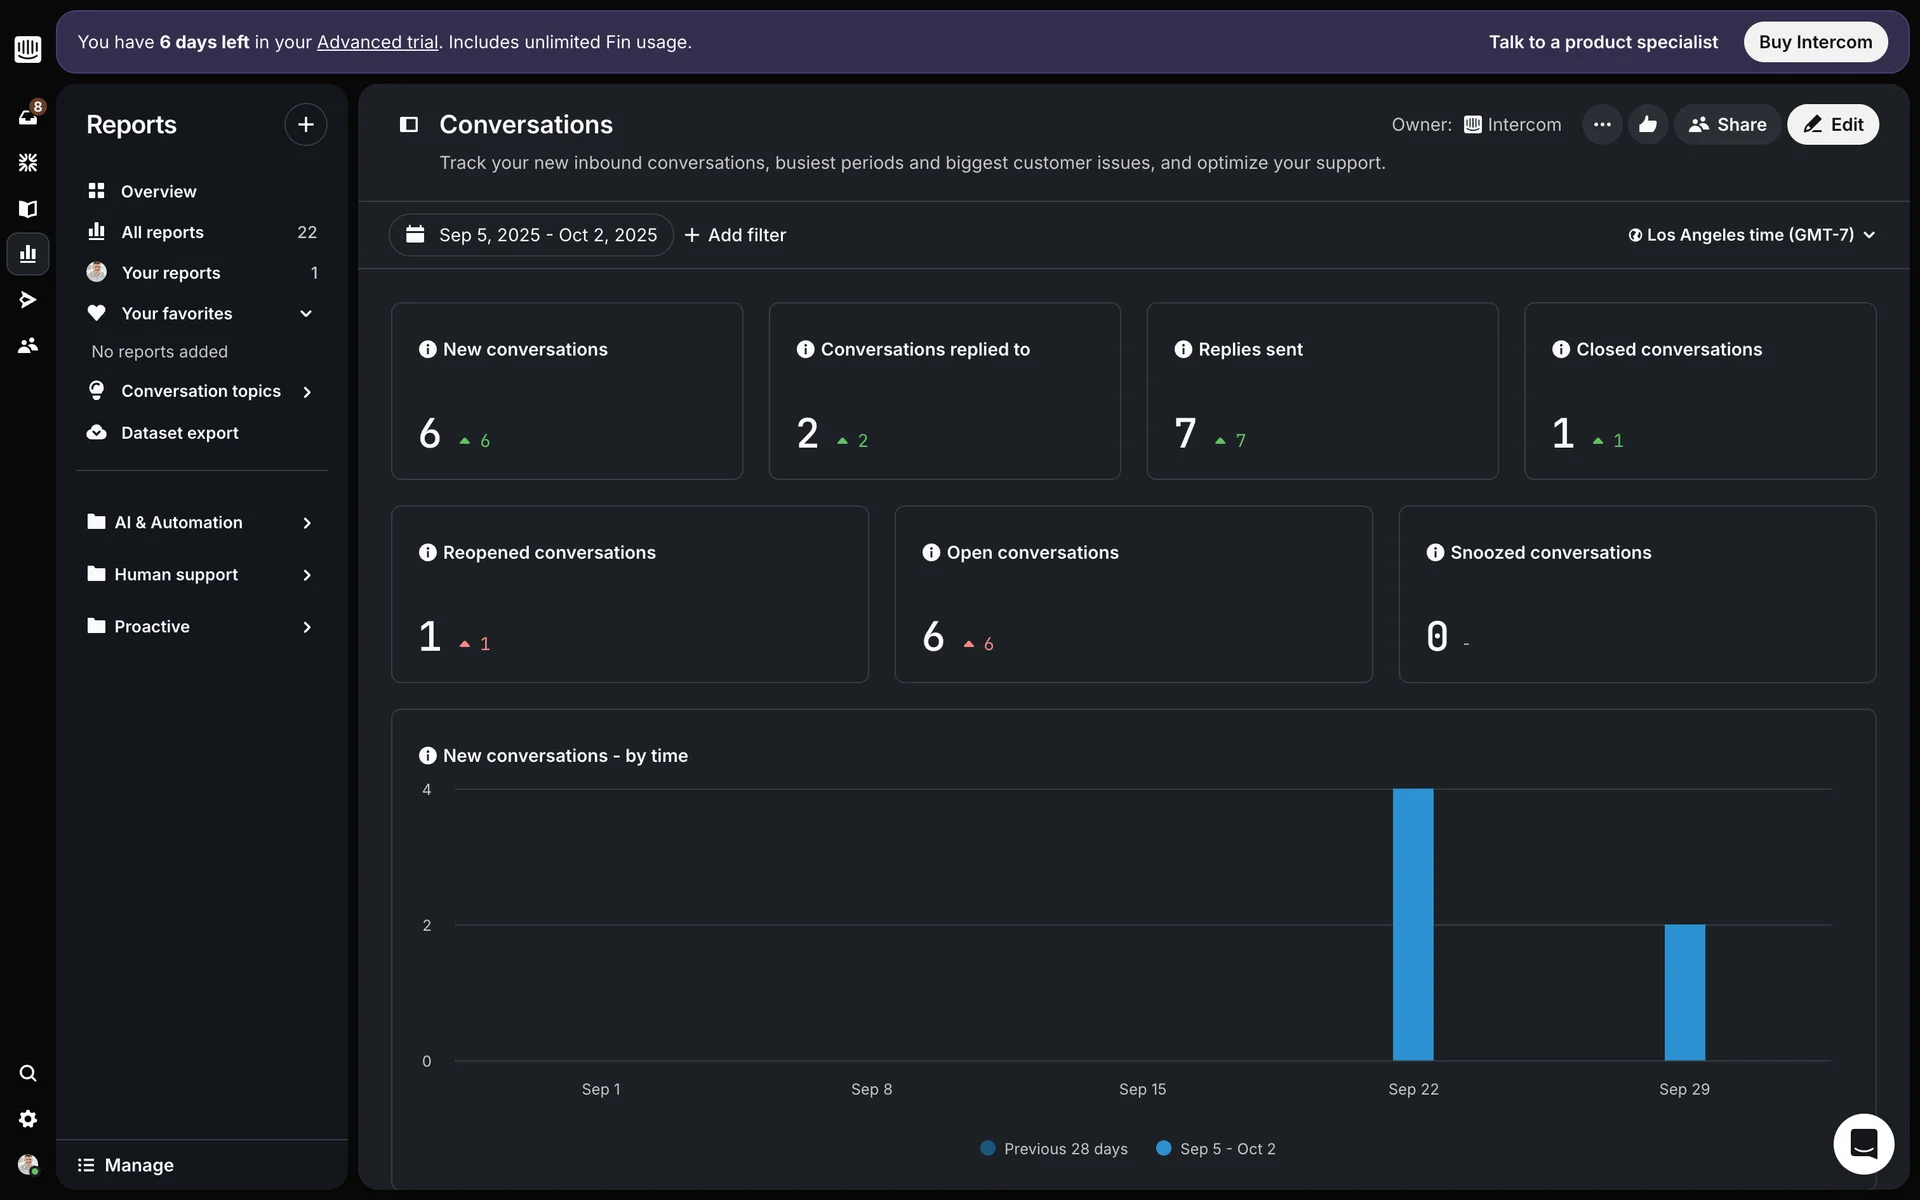The width and height of the screenshot is (1920, 1200).
Task: Open the Overview page
Action: pos(158,191)
